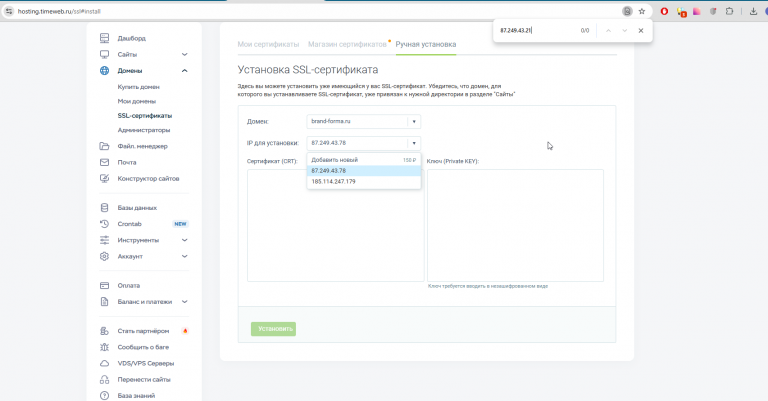The width and height of the screenshot is (768, 401).
Task: Go to next find result arrow
Action: coord(624,30)
